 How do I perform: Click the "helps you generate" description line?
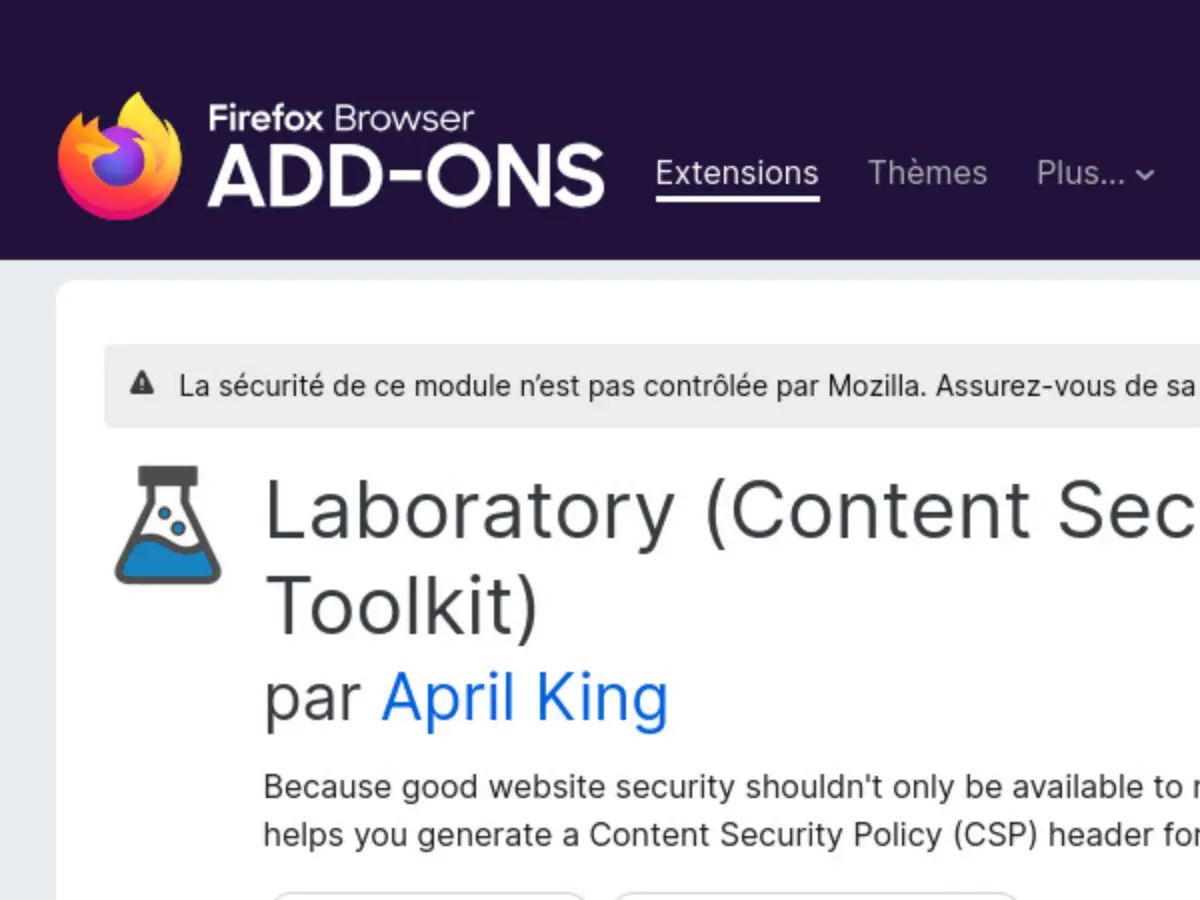coord(720,834)
